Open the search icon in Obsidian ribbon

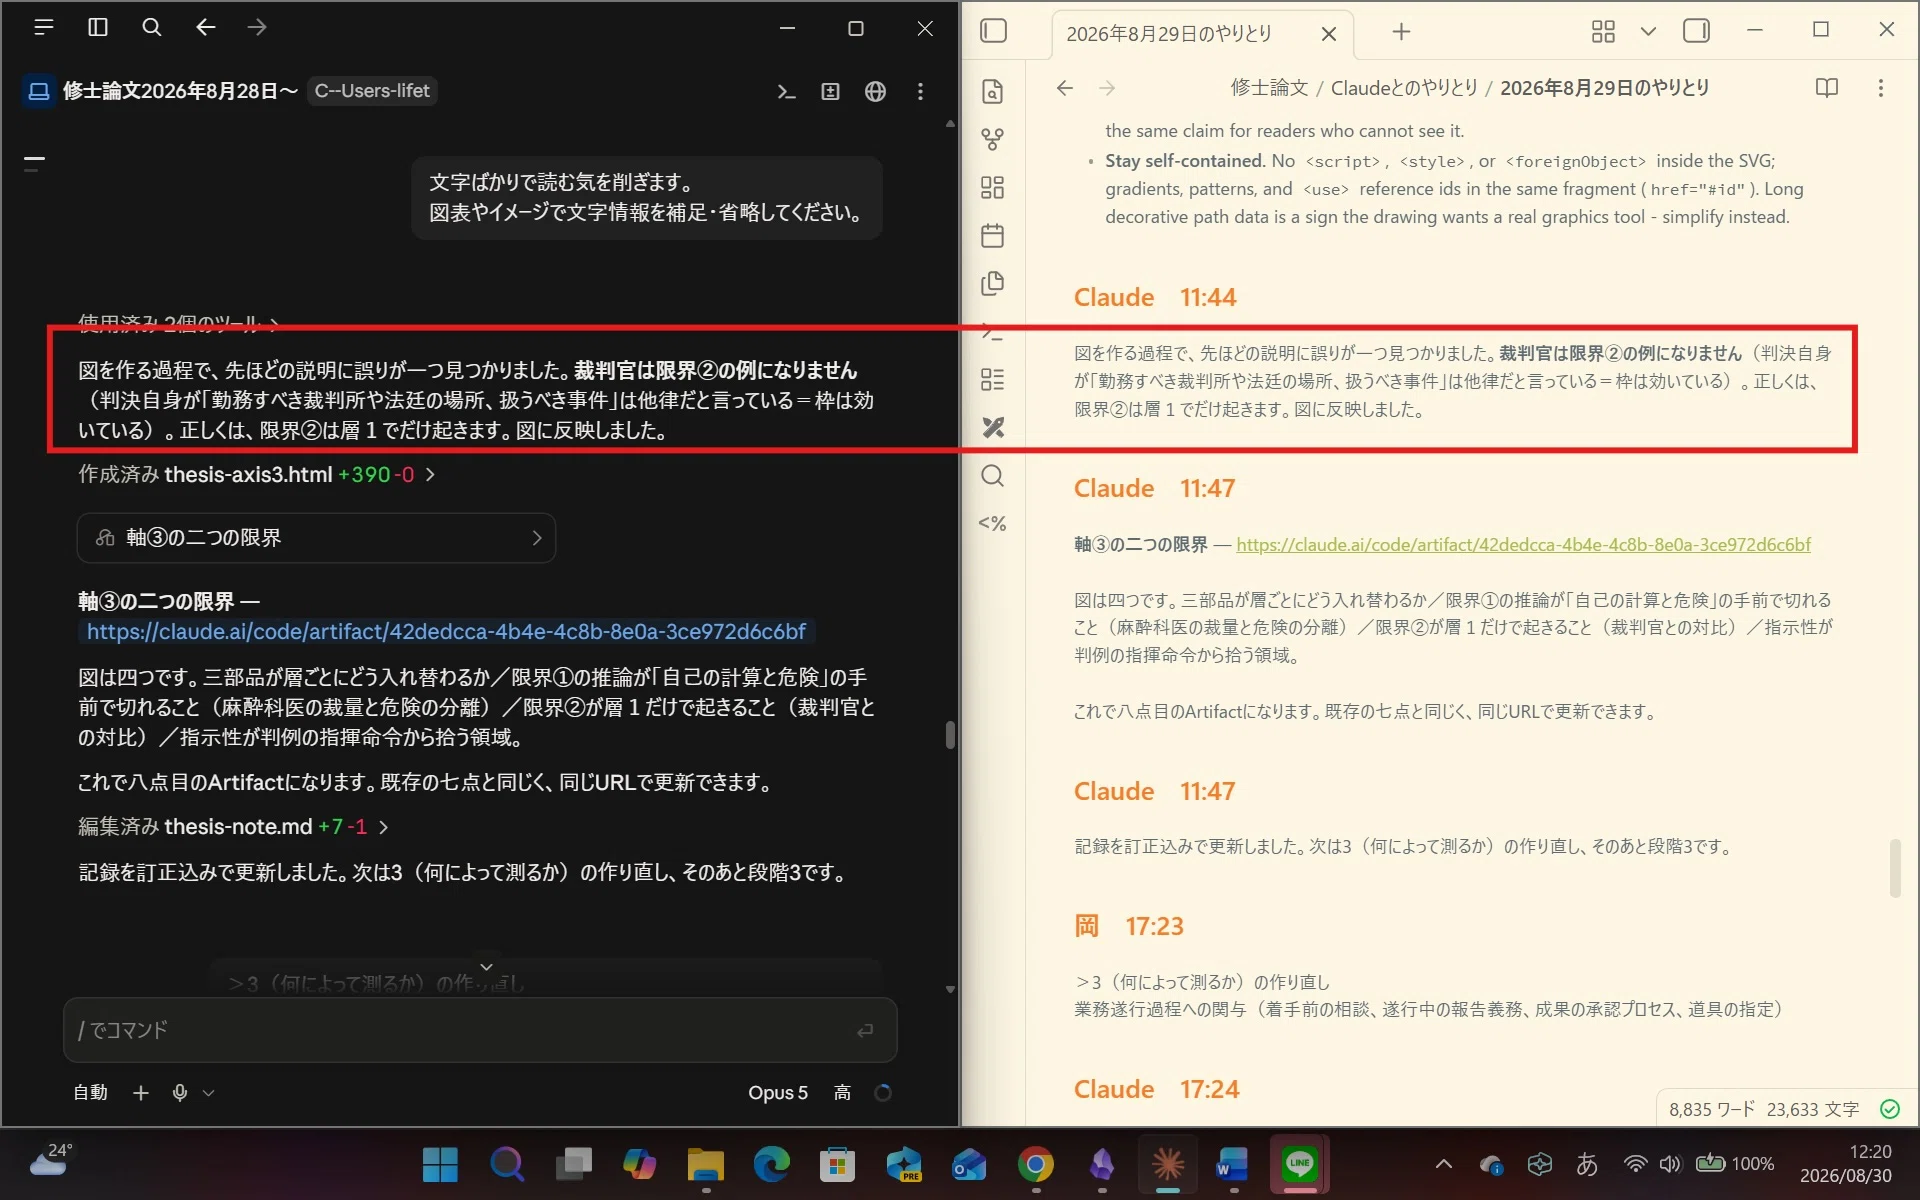[x=992, y=476]
